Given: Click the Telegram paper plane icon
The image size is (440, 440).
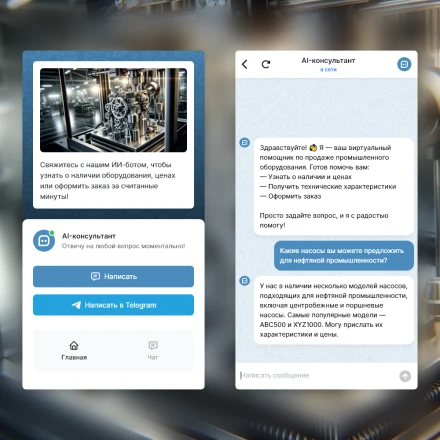Looking at the screenshot, I should (76, 305).
